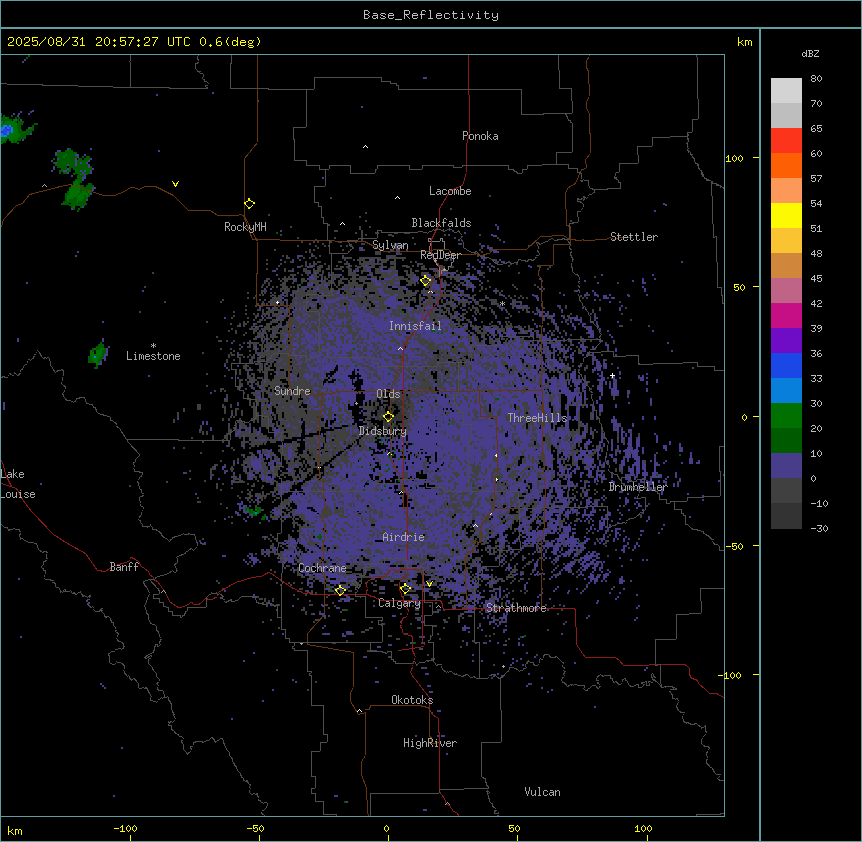
Task: Pick the blue 36-33 dBZ legend swatch
Action: pyautogui.click(x=786, y=365)
